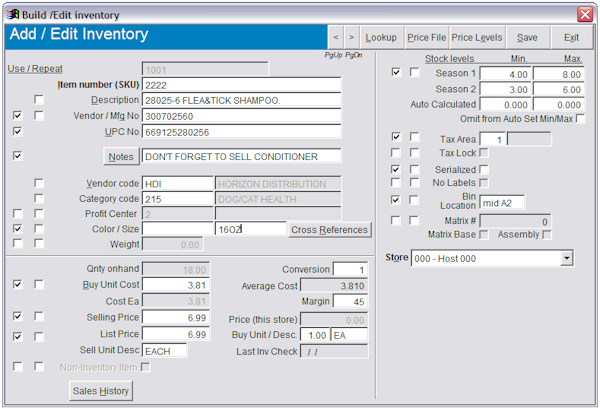Open the Price File
The height and width of the screenshot is (408, 600).
tap(426, 37)
